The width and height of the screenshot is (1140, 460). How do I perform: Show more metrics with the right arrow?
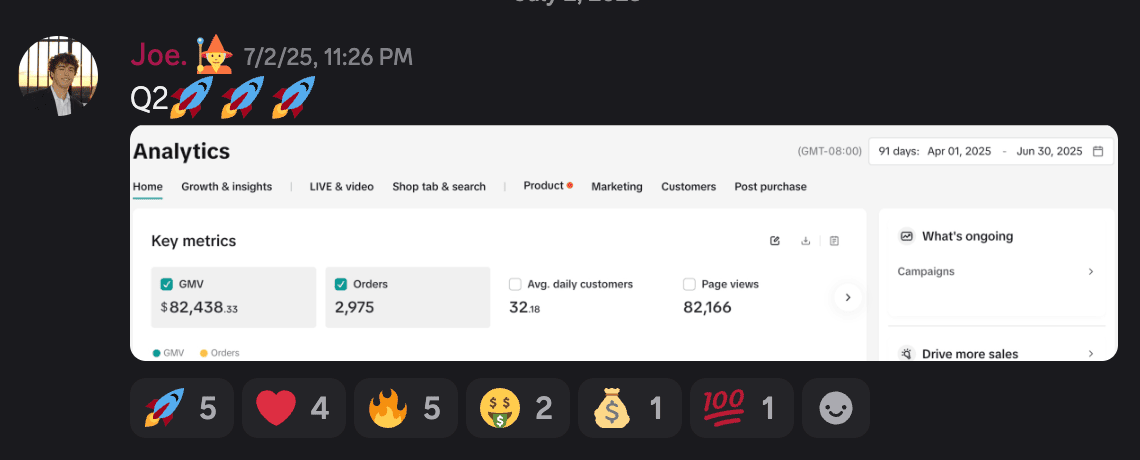[x=848, y=297]
